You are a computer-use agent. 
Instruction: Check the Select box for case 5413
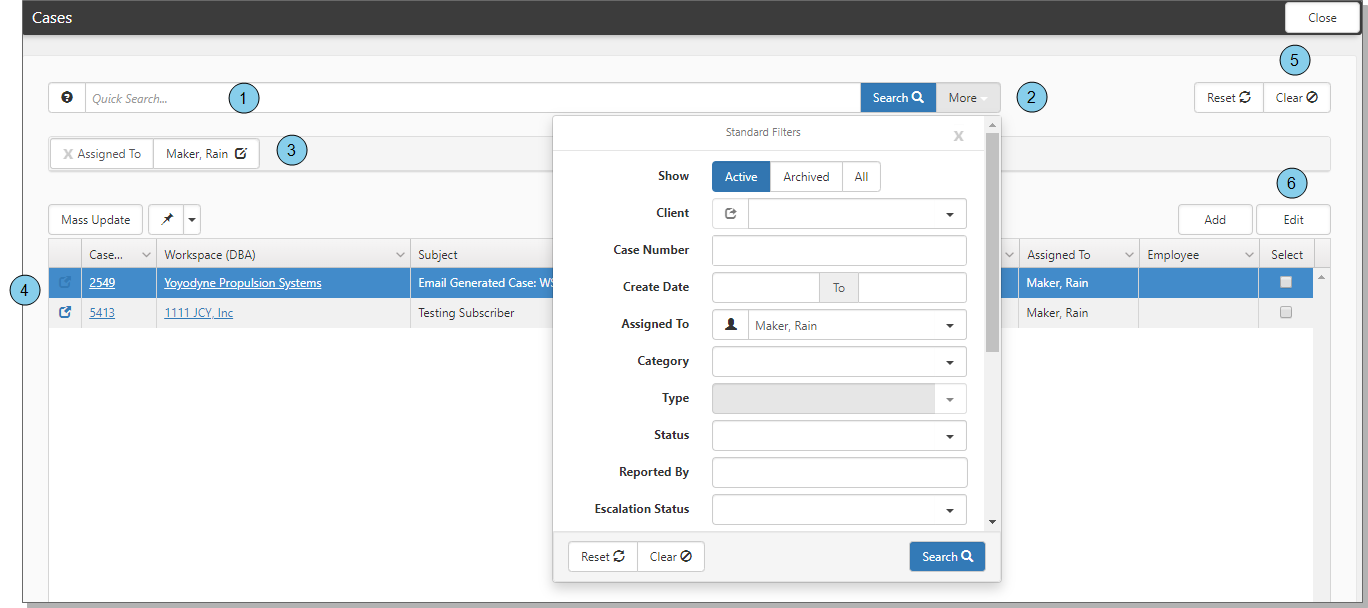pos(1286,313)
